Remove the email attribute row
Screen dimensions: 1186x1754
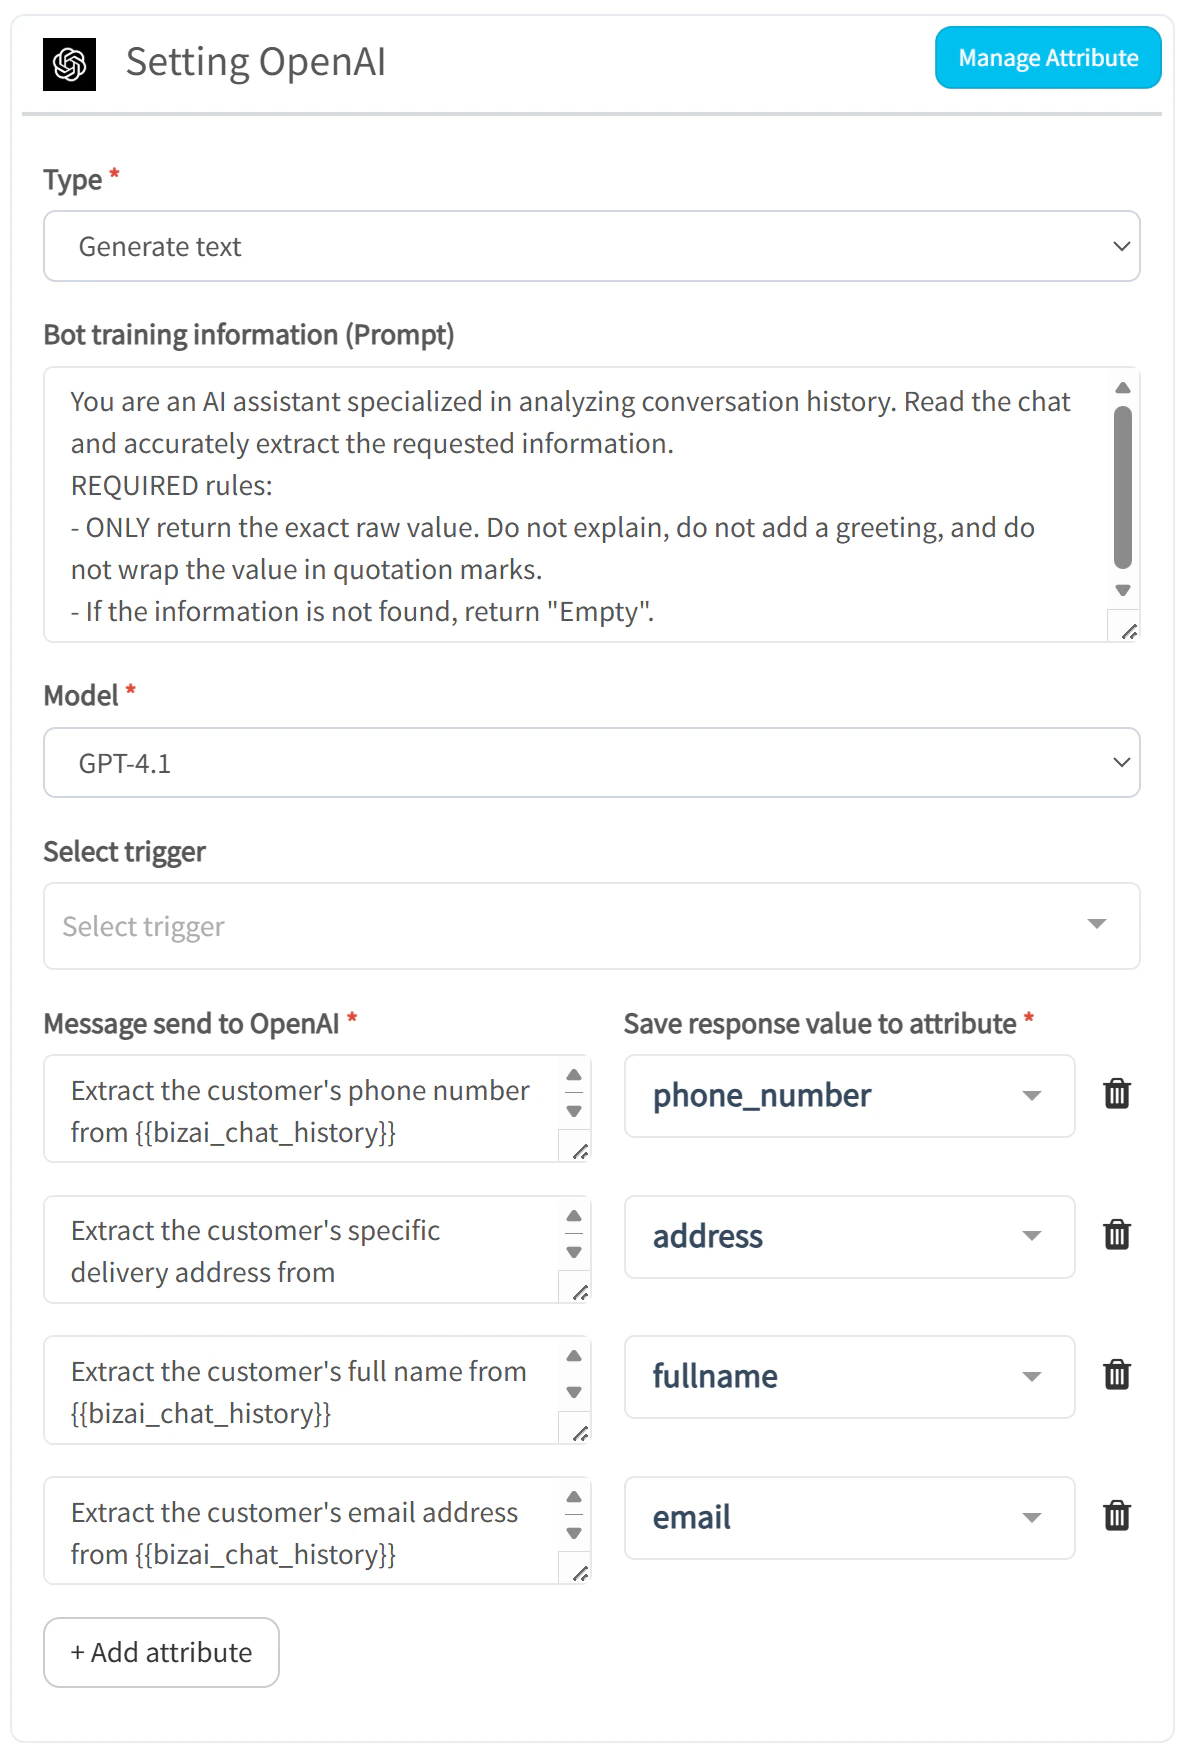[1117, 1516]
